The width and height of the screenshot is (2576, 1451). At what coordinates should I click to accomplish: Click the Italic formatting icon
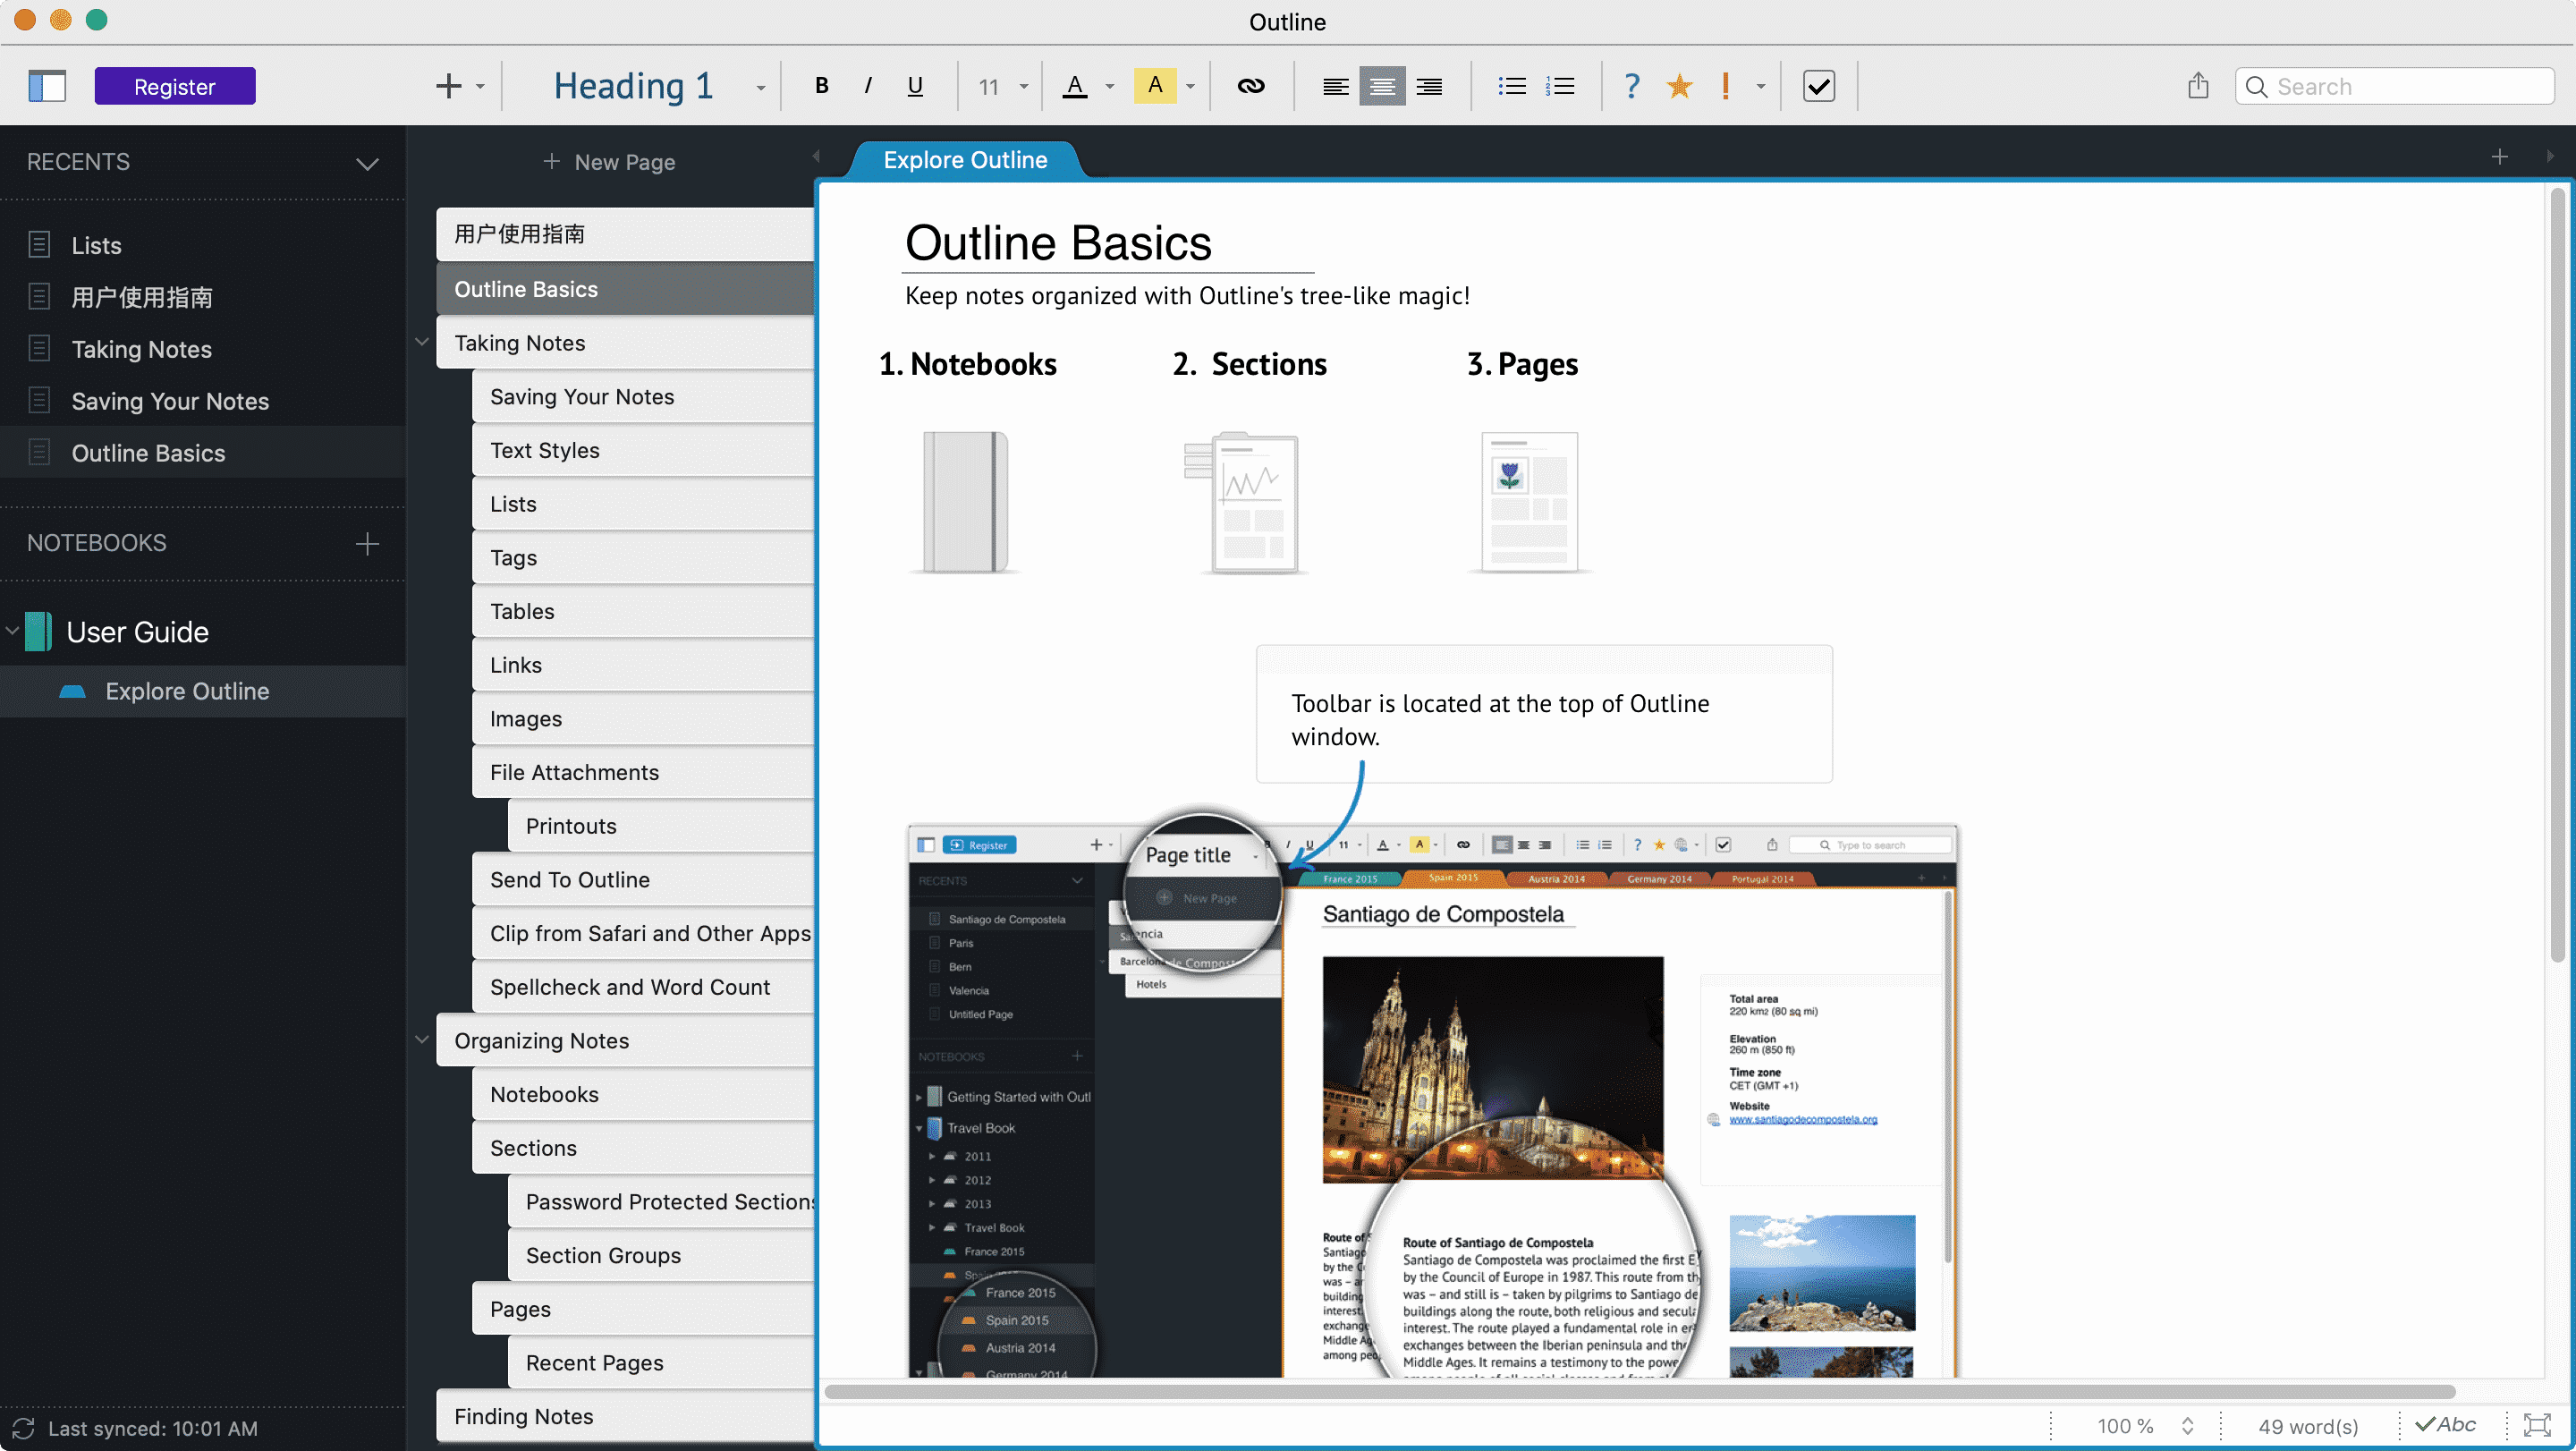[869, 85]
